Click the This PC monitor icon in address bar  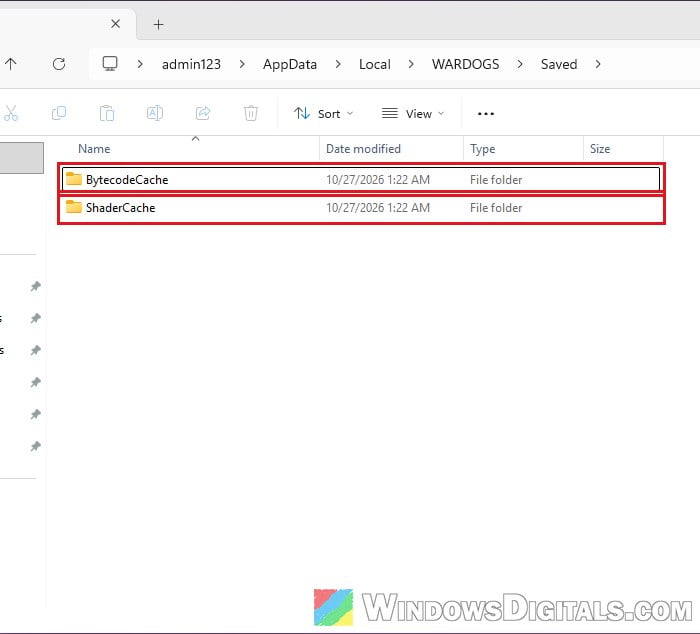pyautogui.click(x=110, y=63)
